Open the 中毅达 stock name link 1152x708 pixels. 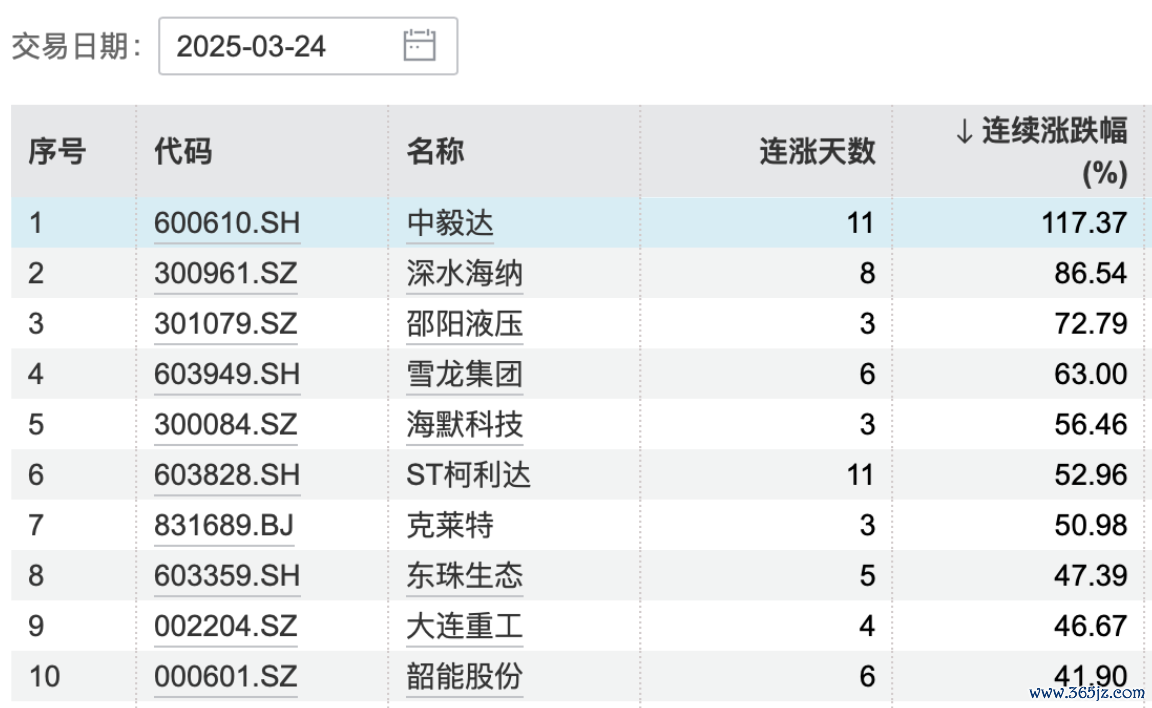450,223
